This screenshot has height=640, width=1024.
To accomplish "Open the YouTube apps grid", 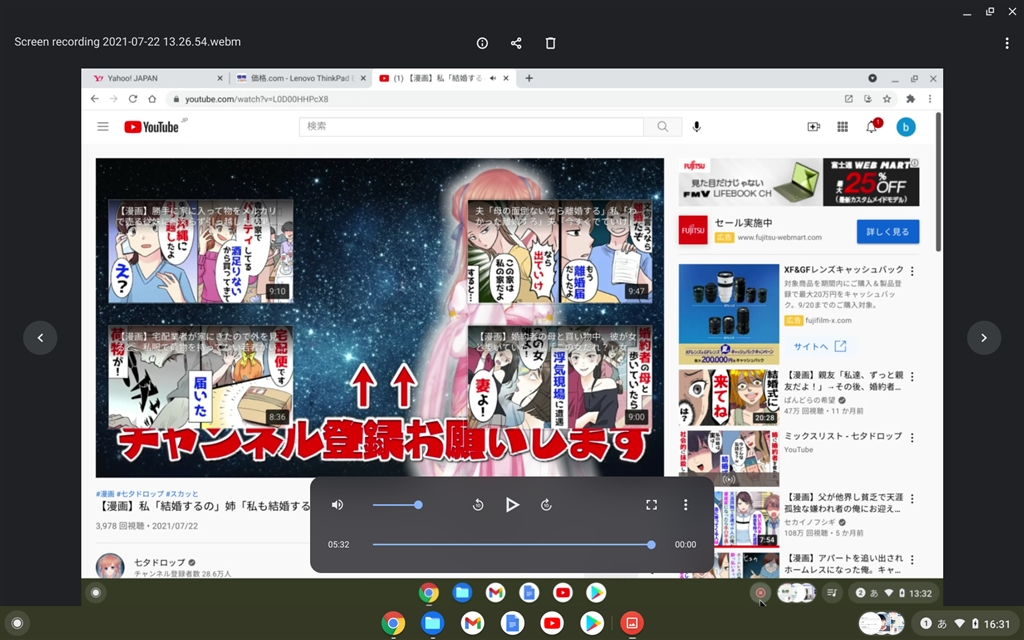I will (842, 127).
